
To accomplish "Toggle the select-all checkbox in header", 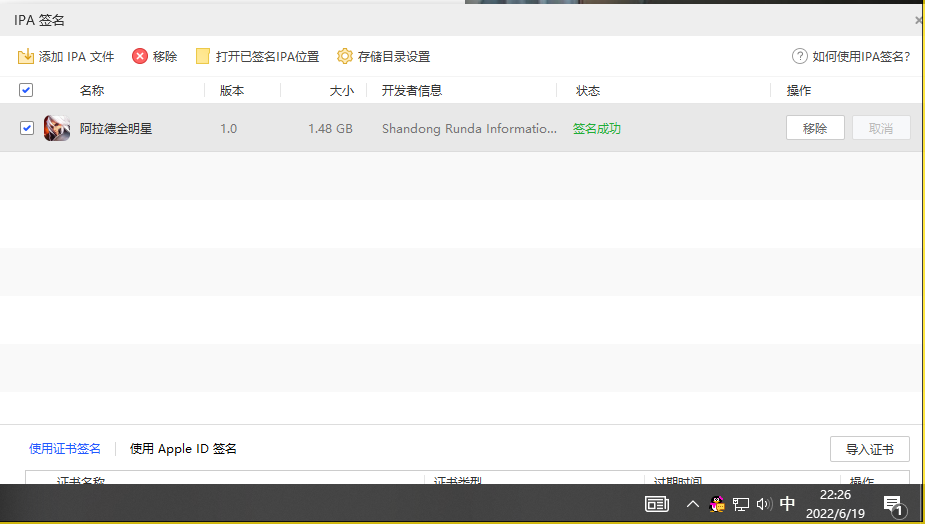I will tap(26, 90).
